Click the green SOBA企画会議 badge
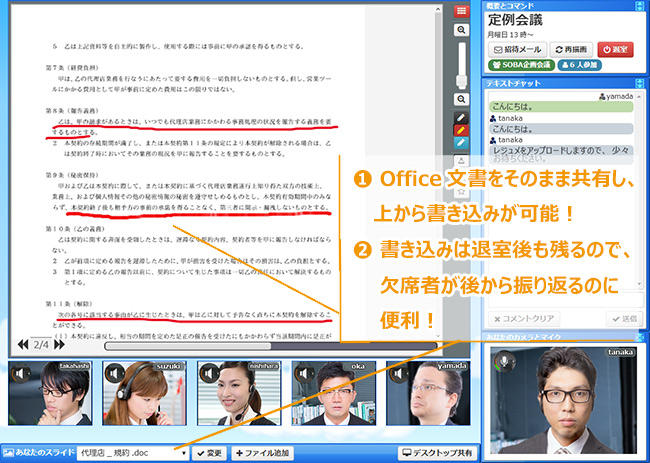 521,65
